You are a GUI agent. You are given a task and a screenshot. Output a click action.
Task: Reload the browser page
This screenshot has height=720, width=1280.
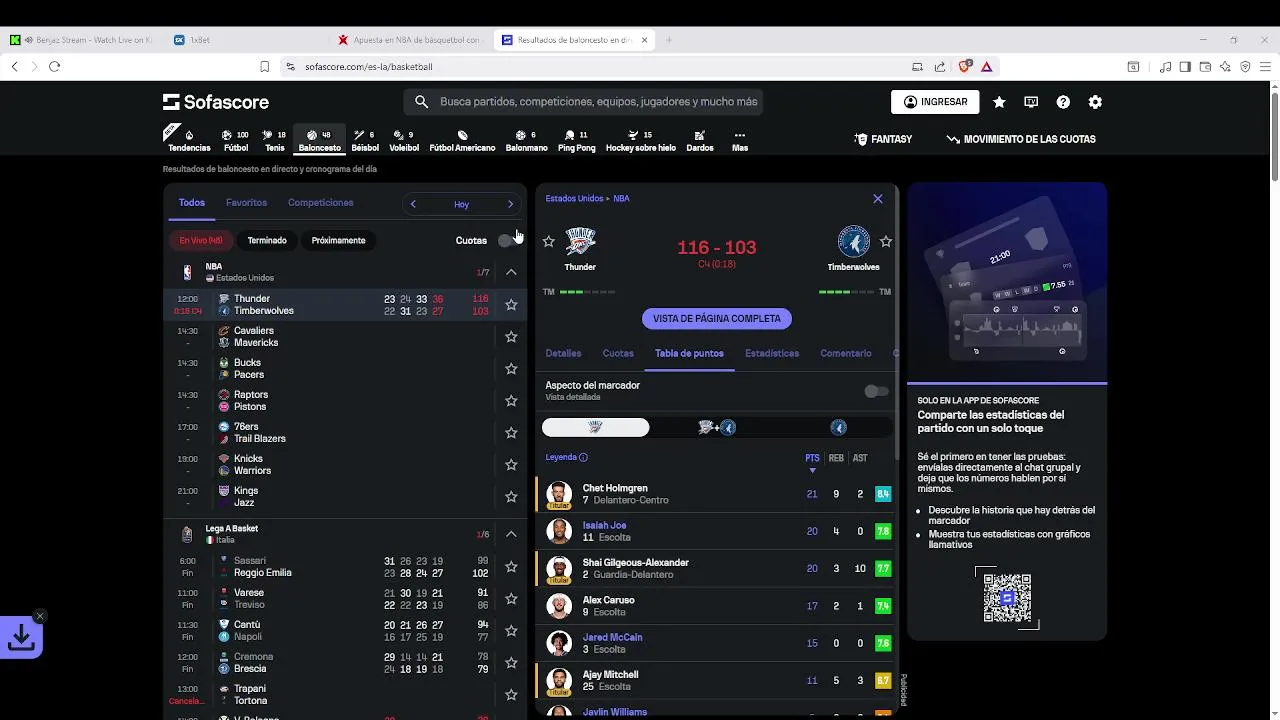pos(54,67)
